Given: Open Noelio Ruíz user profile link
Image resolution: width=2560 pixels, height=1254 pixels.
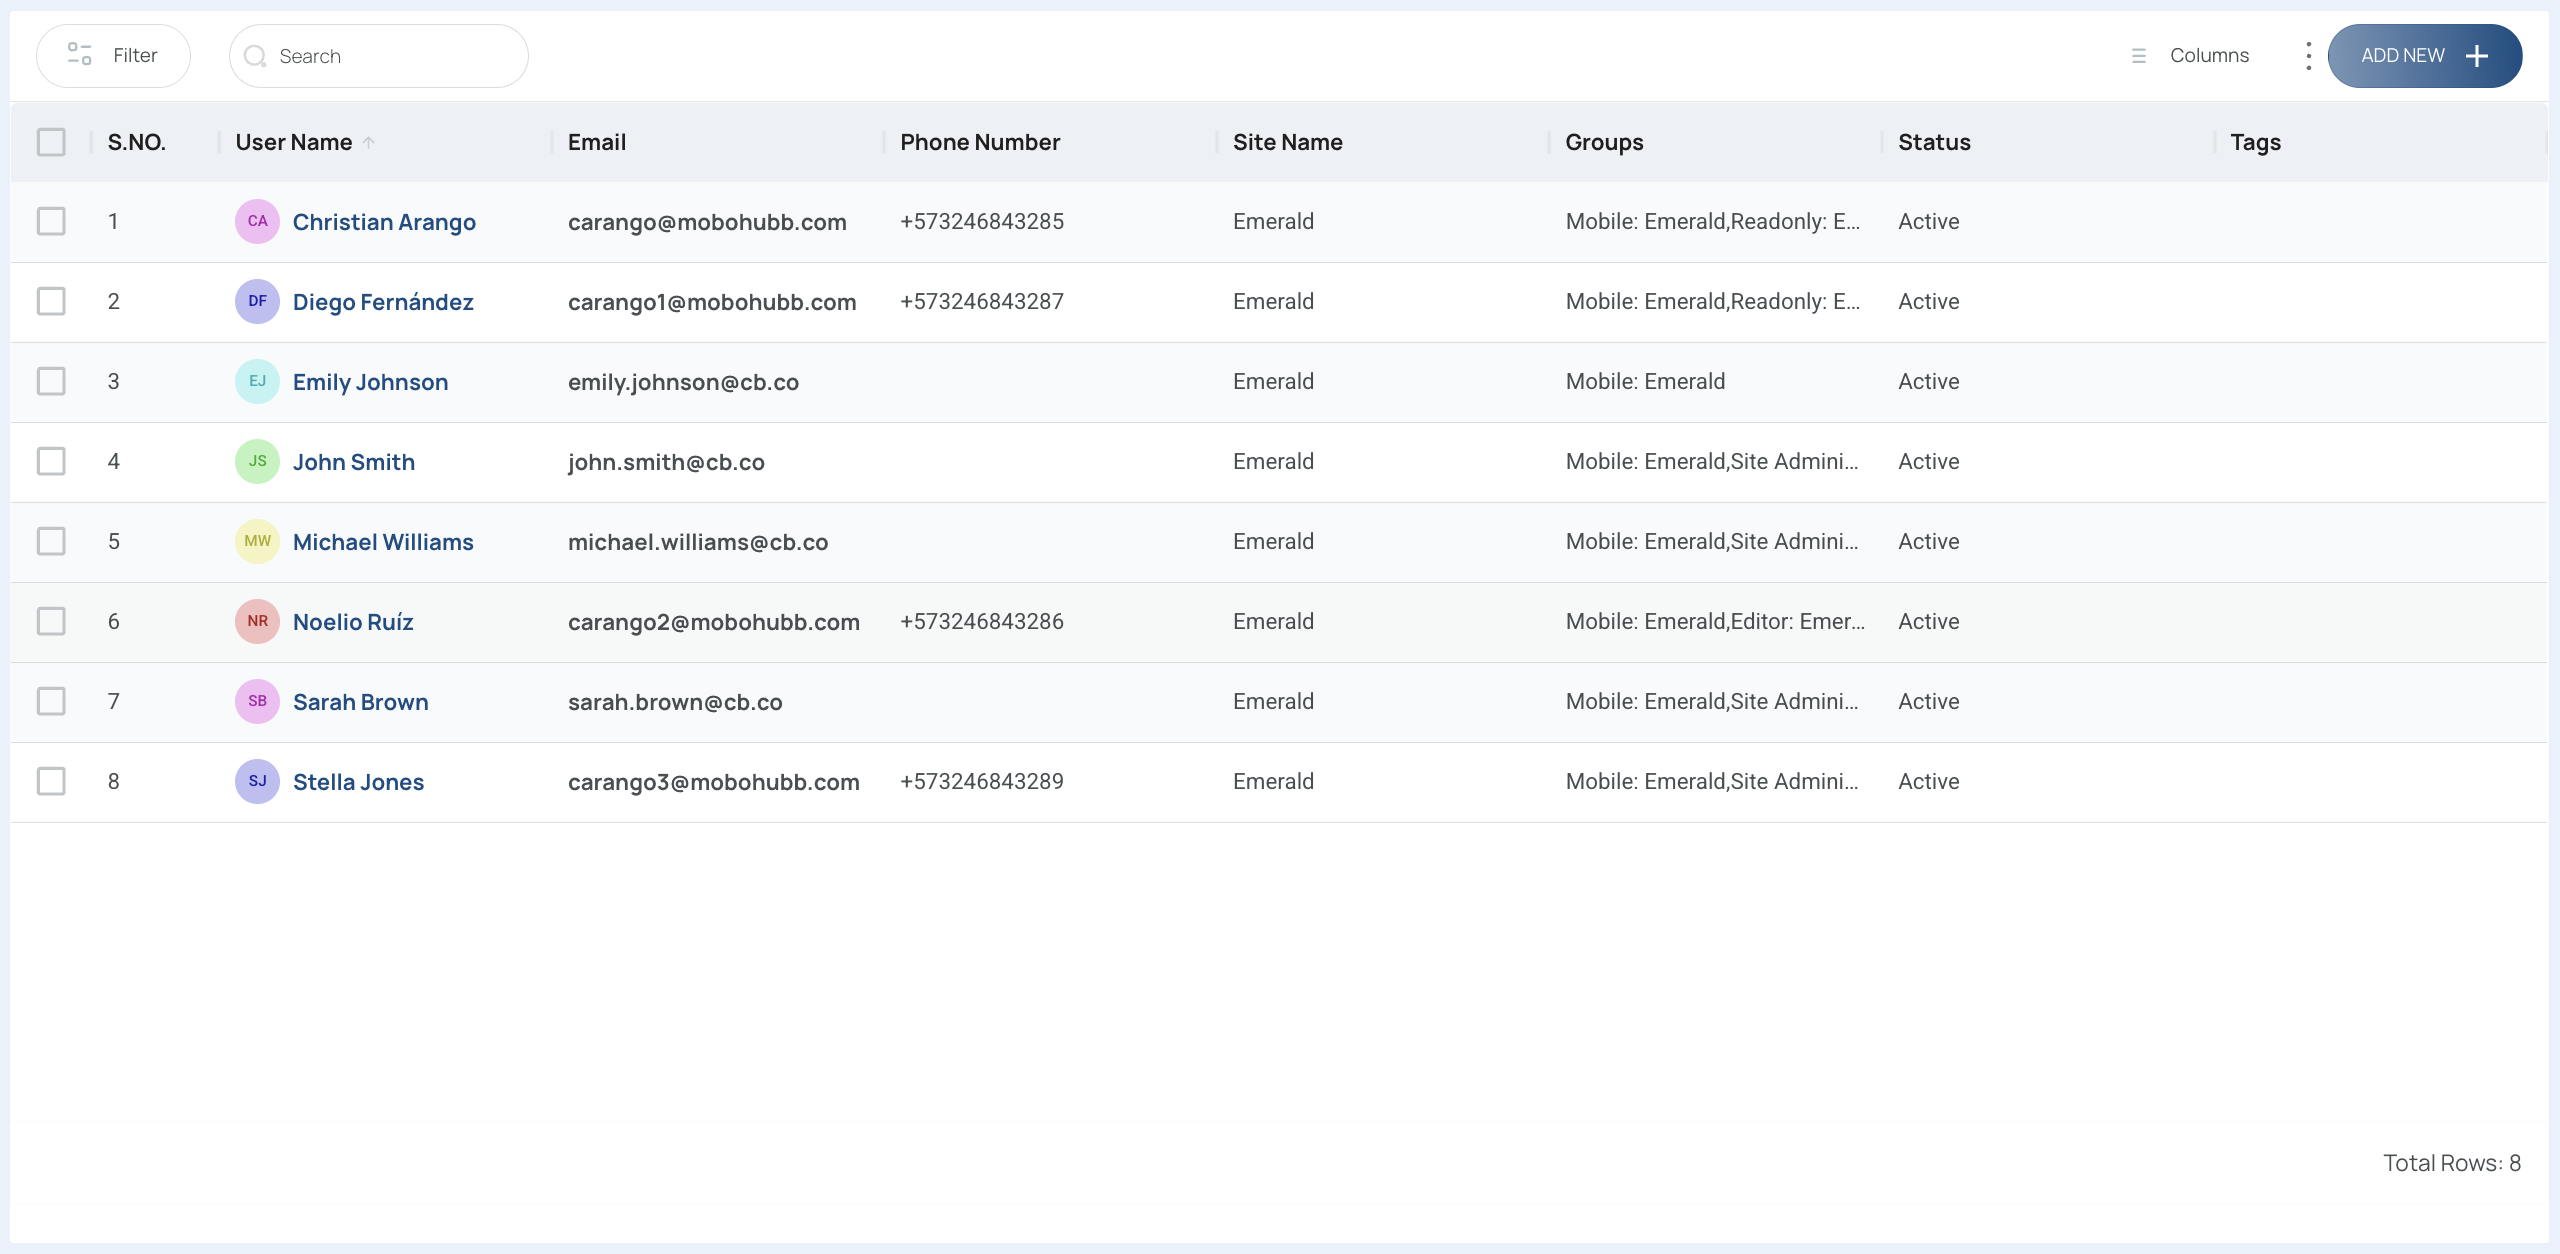Looking at the screenshot, I should pyautogui.click(x=353, y=622).
